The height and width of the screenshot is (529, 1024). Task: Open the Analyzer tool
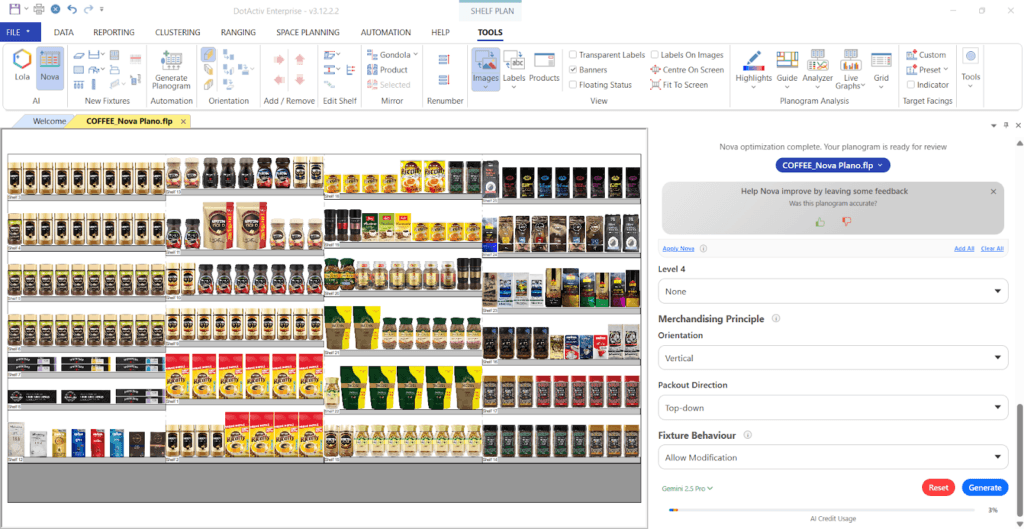point(817,65)
